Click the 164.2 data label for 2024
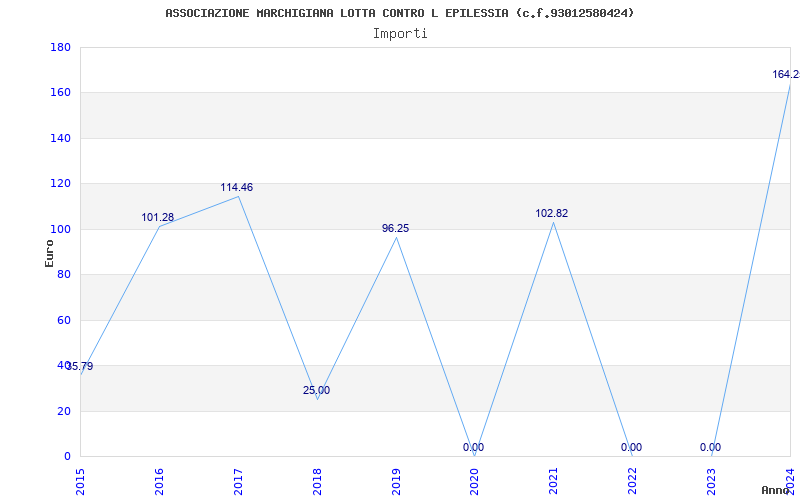The height and width of the screenshot is (500, 800). (x=786, y=74)
